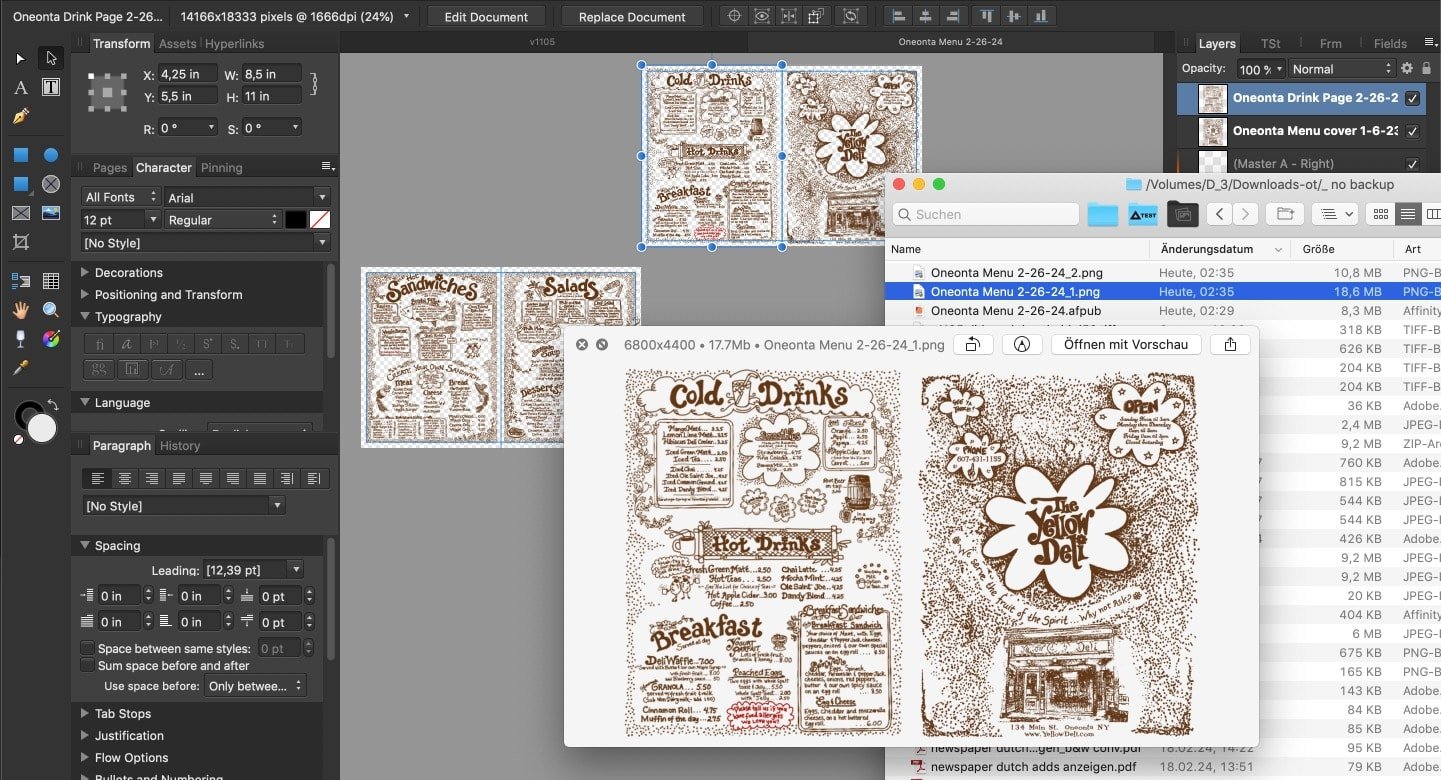This screenshot has width=1441, height=780.
Task: Pick the Color Picker eyedropper tool
Action: [x=20, y=368]
